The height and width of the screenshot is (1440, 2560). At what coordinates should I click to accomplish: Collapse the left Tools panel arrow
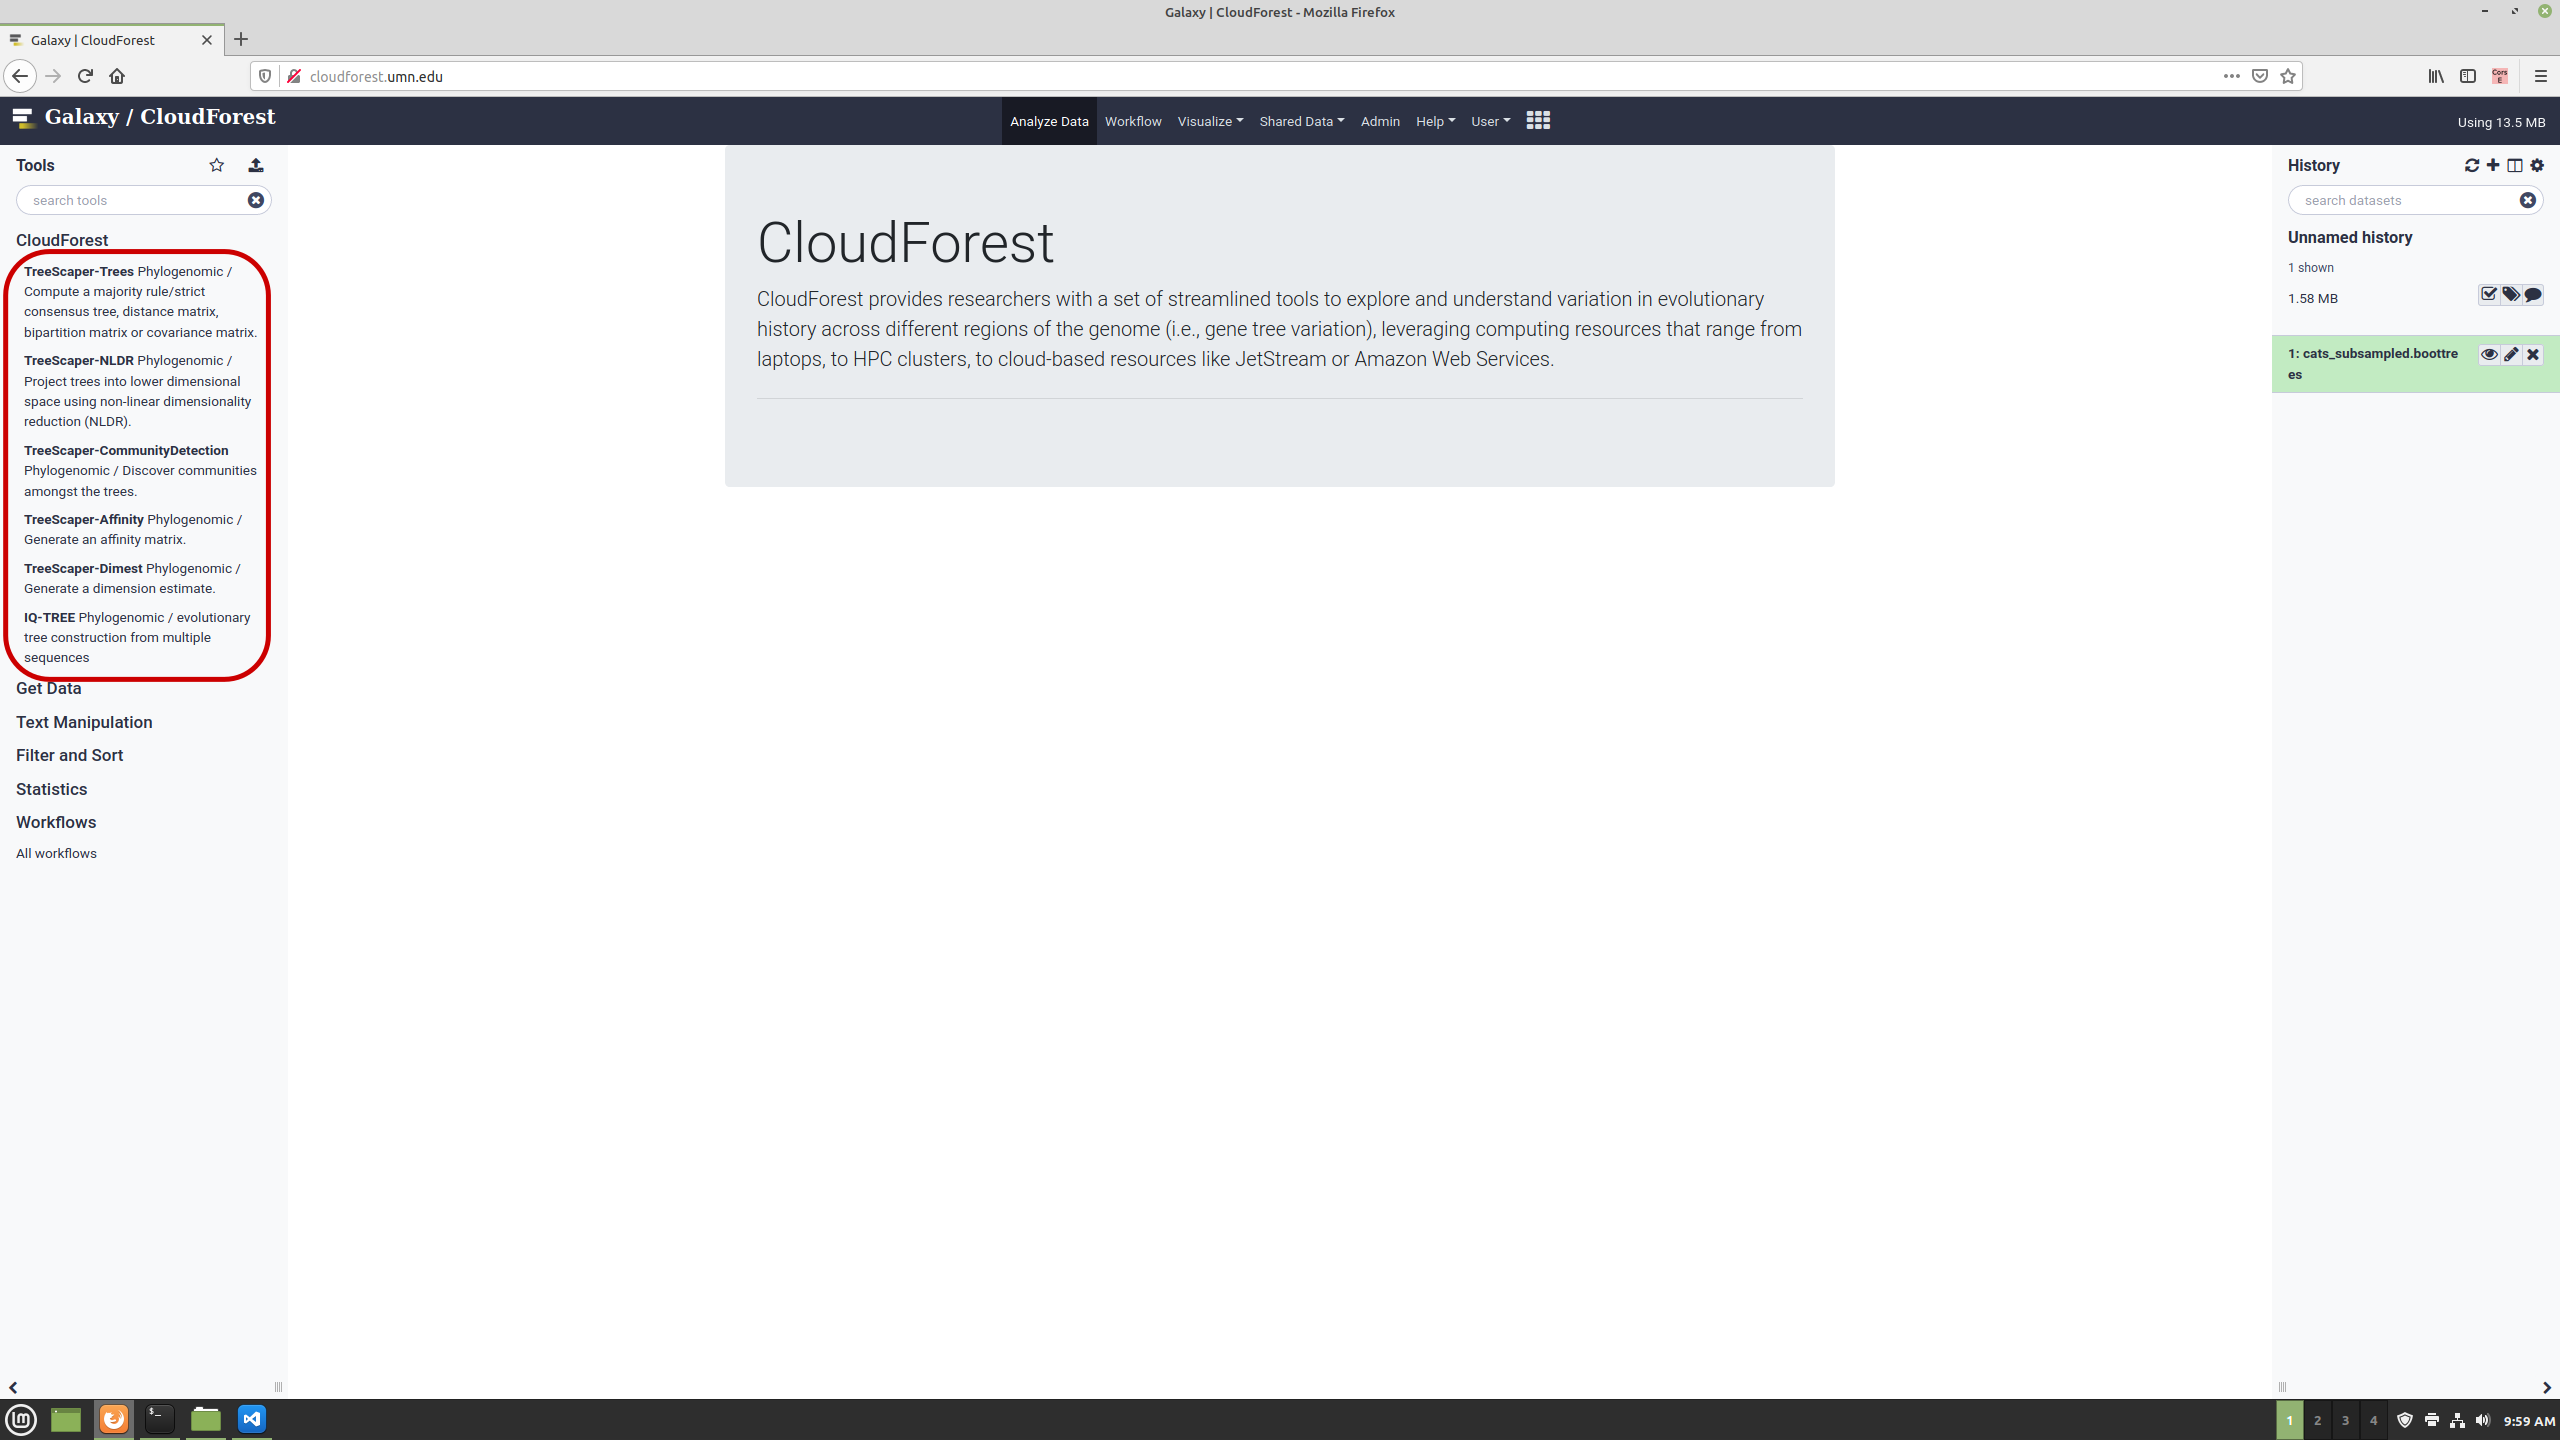[x=13, y=1387]
